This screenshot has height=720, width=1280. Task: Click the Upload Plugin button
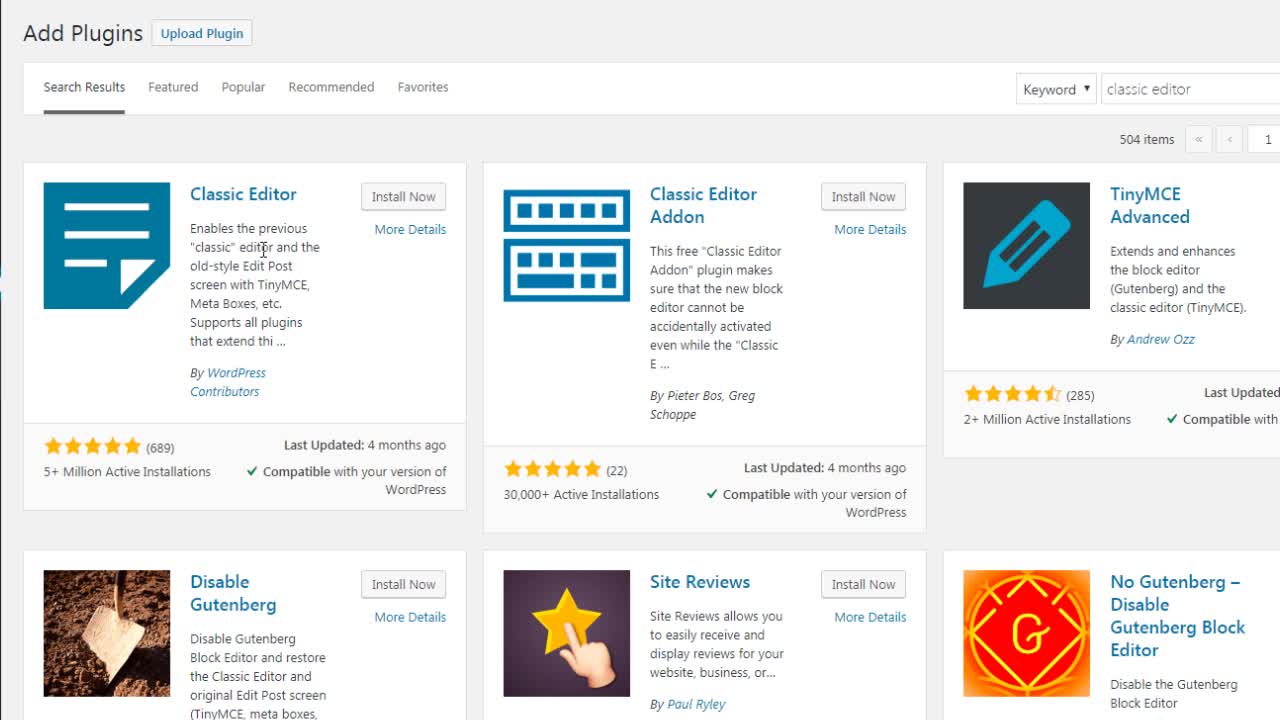click(x=202, y=33)
